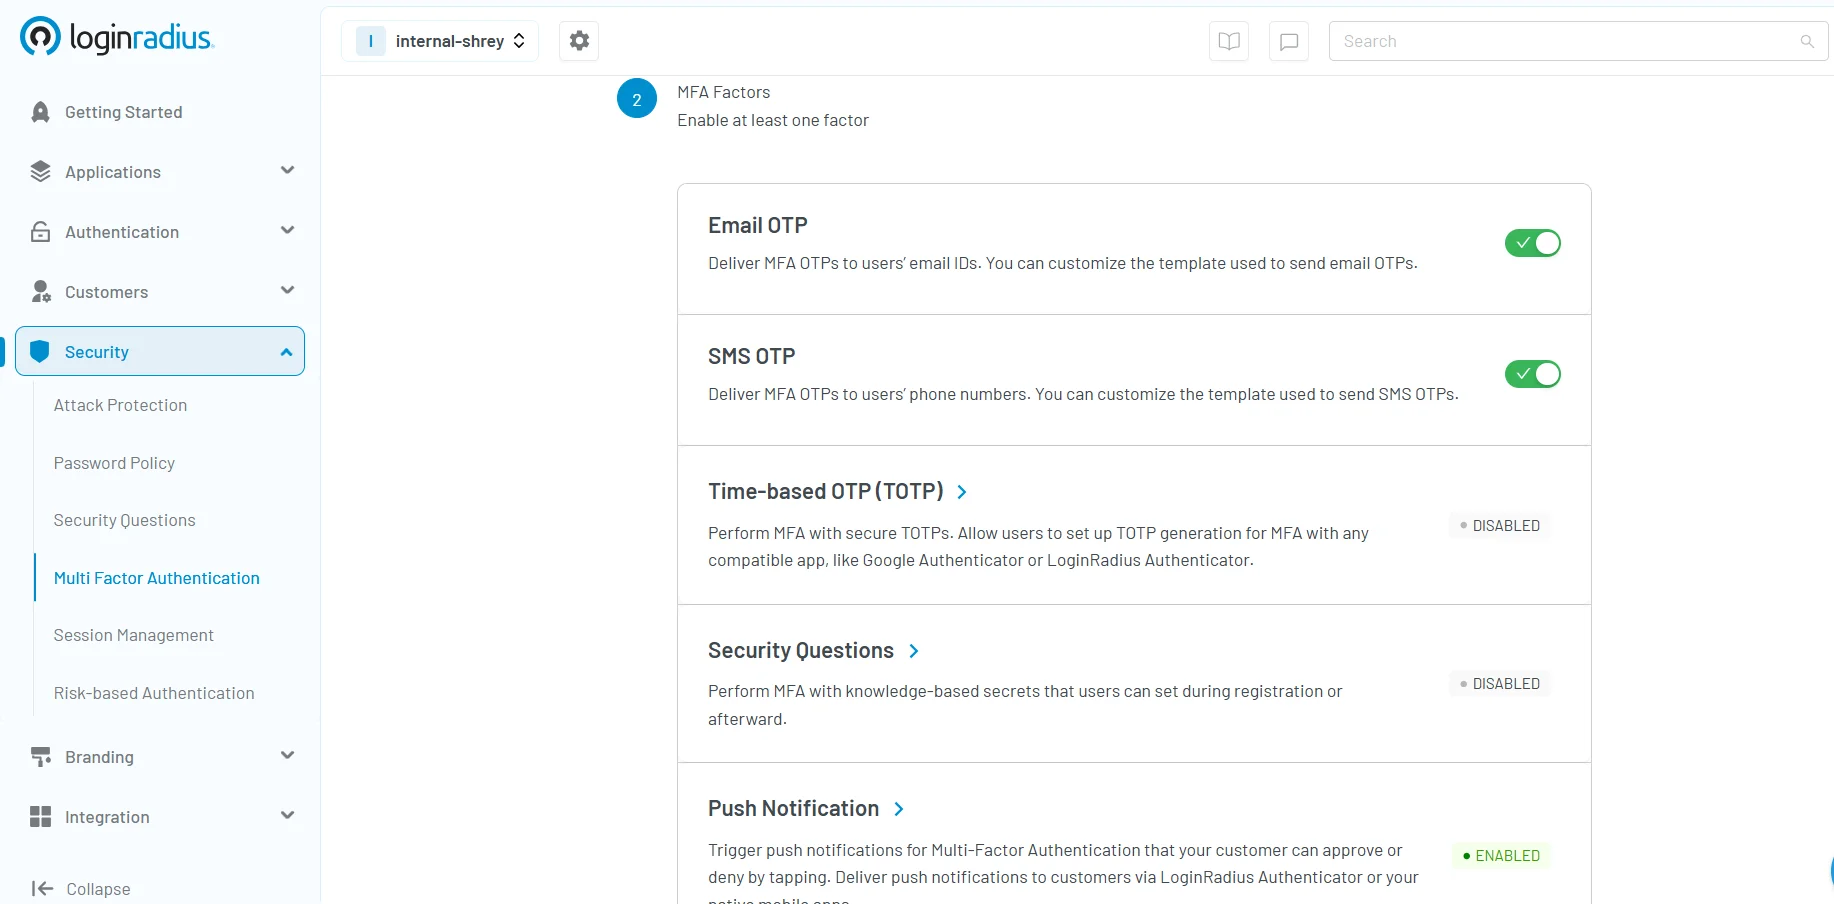The height and width of the screenshot is (904, 1834).
Task: Click the Customers icon in sidebar
Action: (x=40, y=291)
